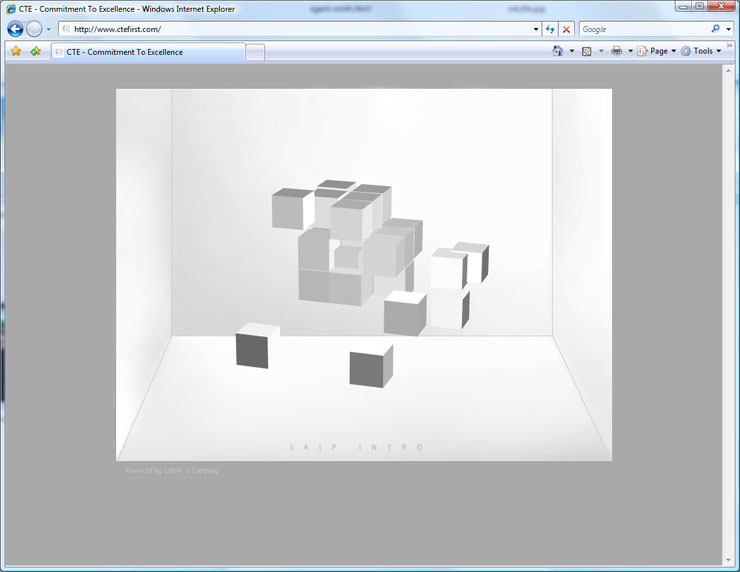Click the Refresh page icon

pos(550,29)
